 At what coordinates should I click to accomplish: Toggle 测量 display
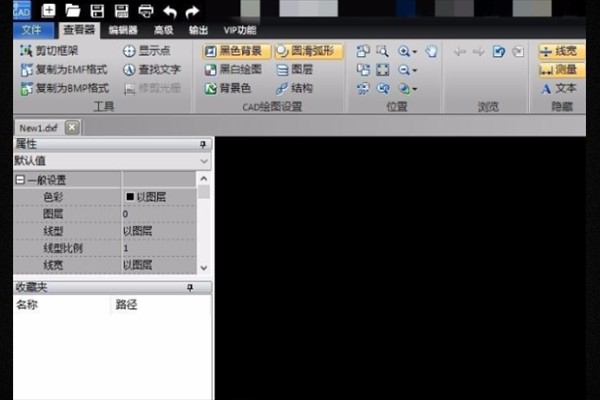pos(561,70)
